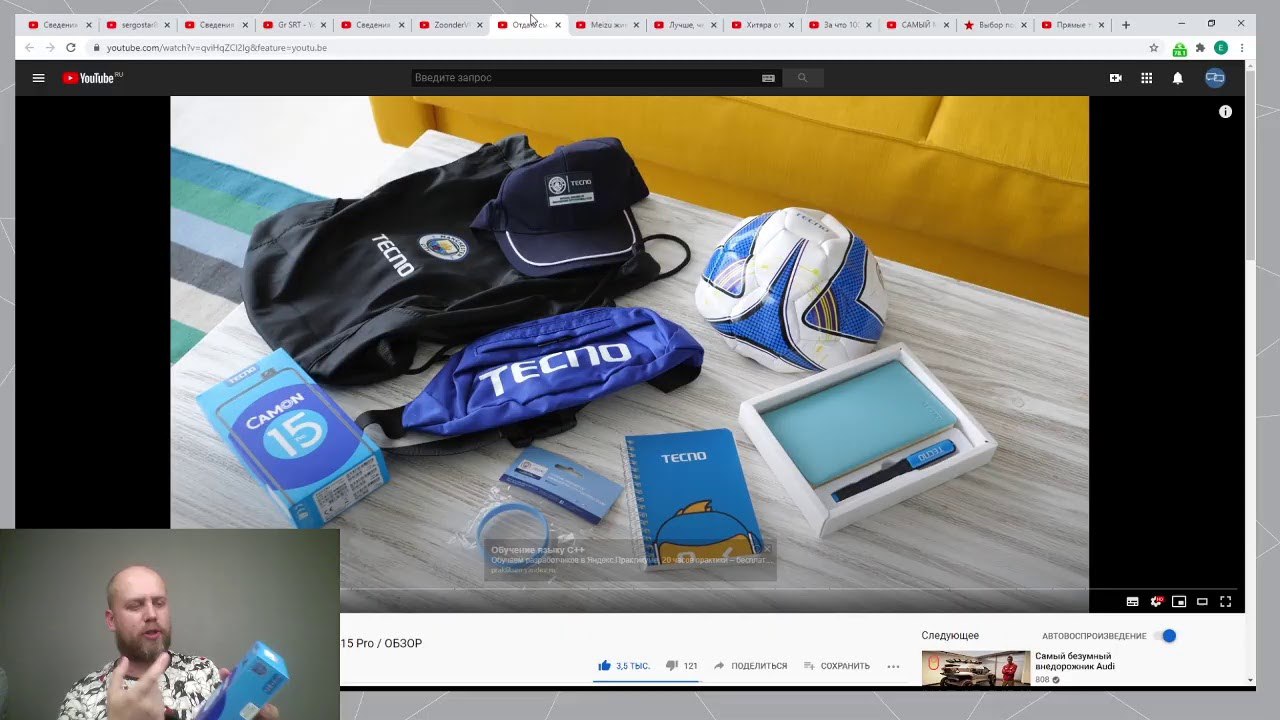1280x720 pixels.
Task: Click СОХРАНИТЬ save button
Action: point(837,666)
